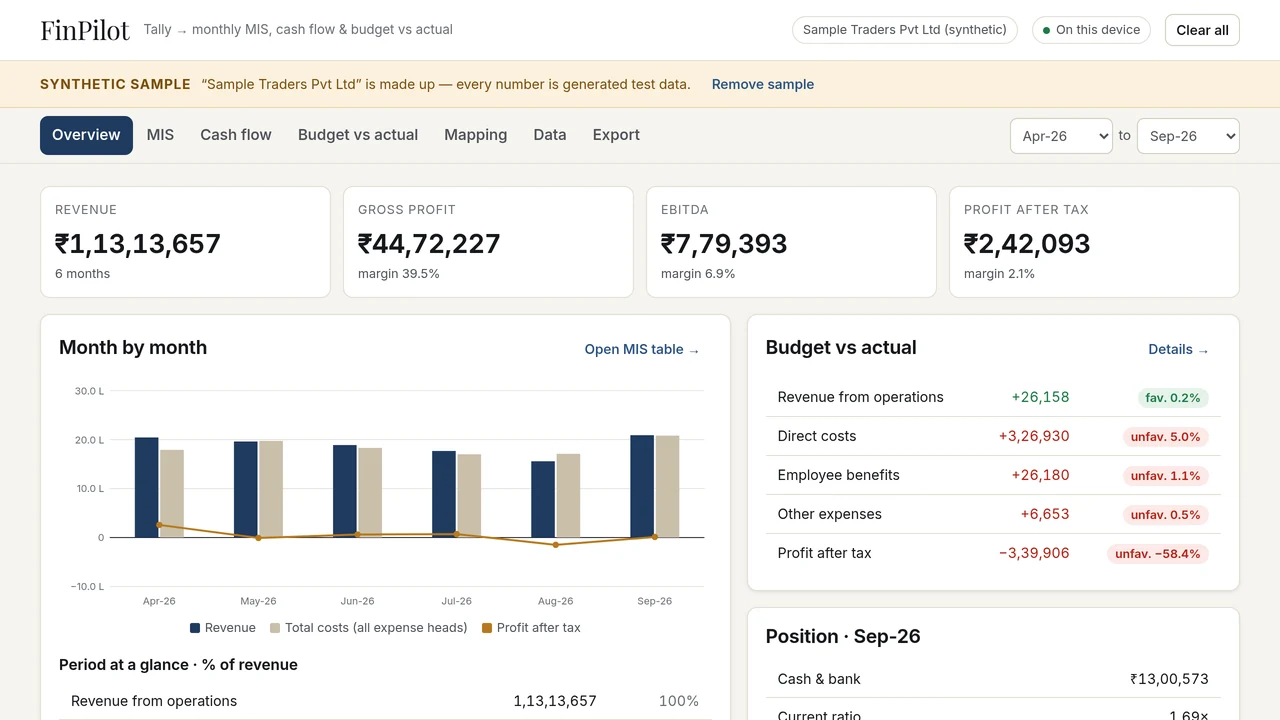Click the On this device status chip
1280x720 pixels.
click(1092, 30)
